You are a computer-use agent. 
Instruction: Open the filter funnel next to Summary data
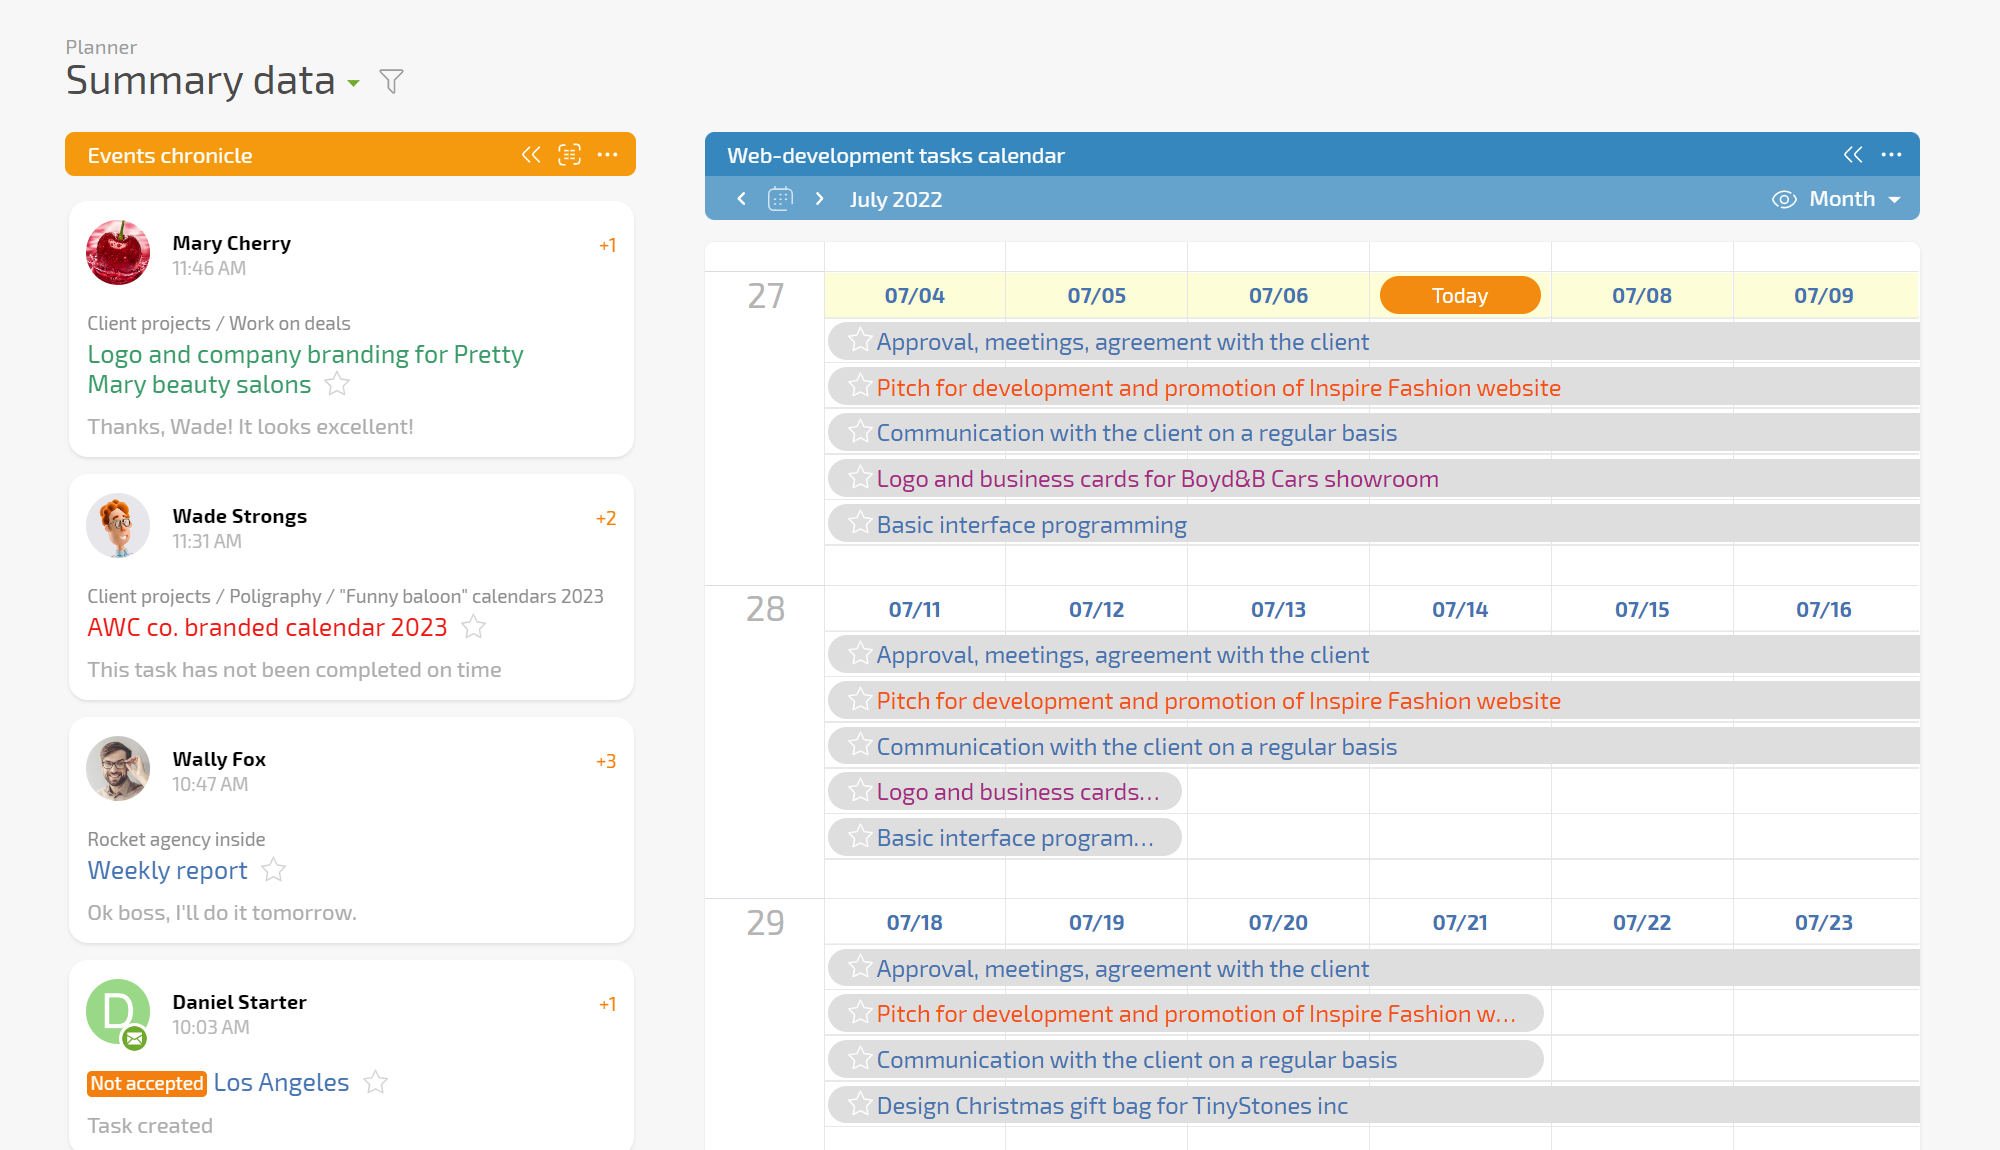[392, 81]
